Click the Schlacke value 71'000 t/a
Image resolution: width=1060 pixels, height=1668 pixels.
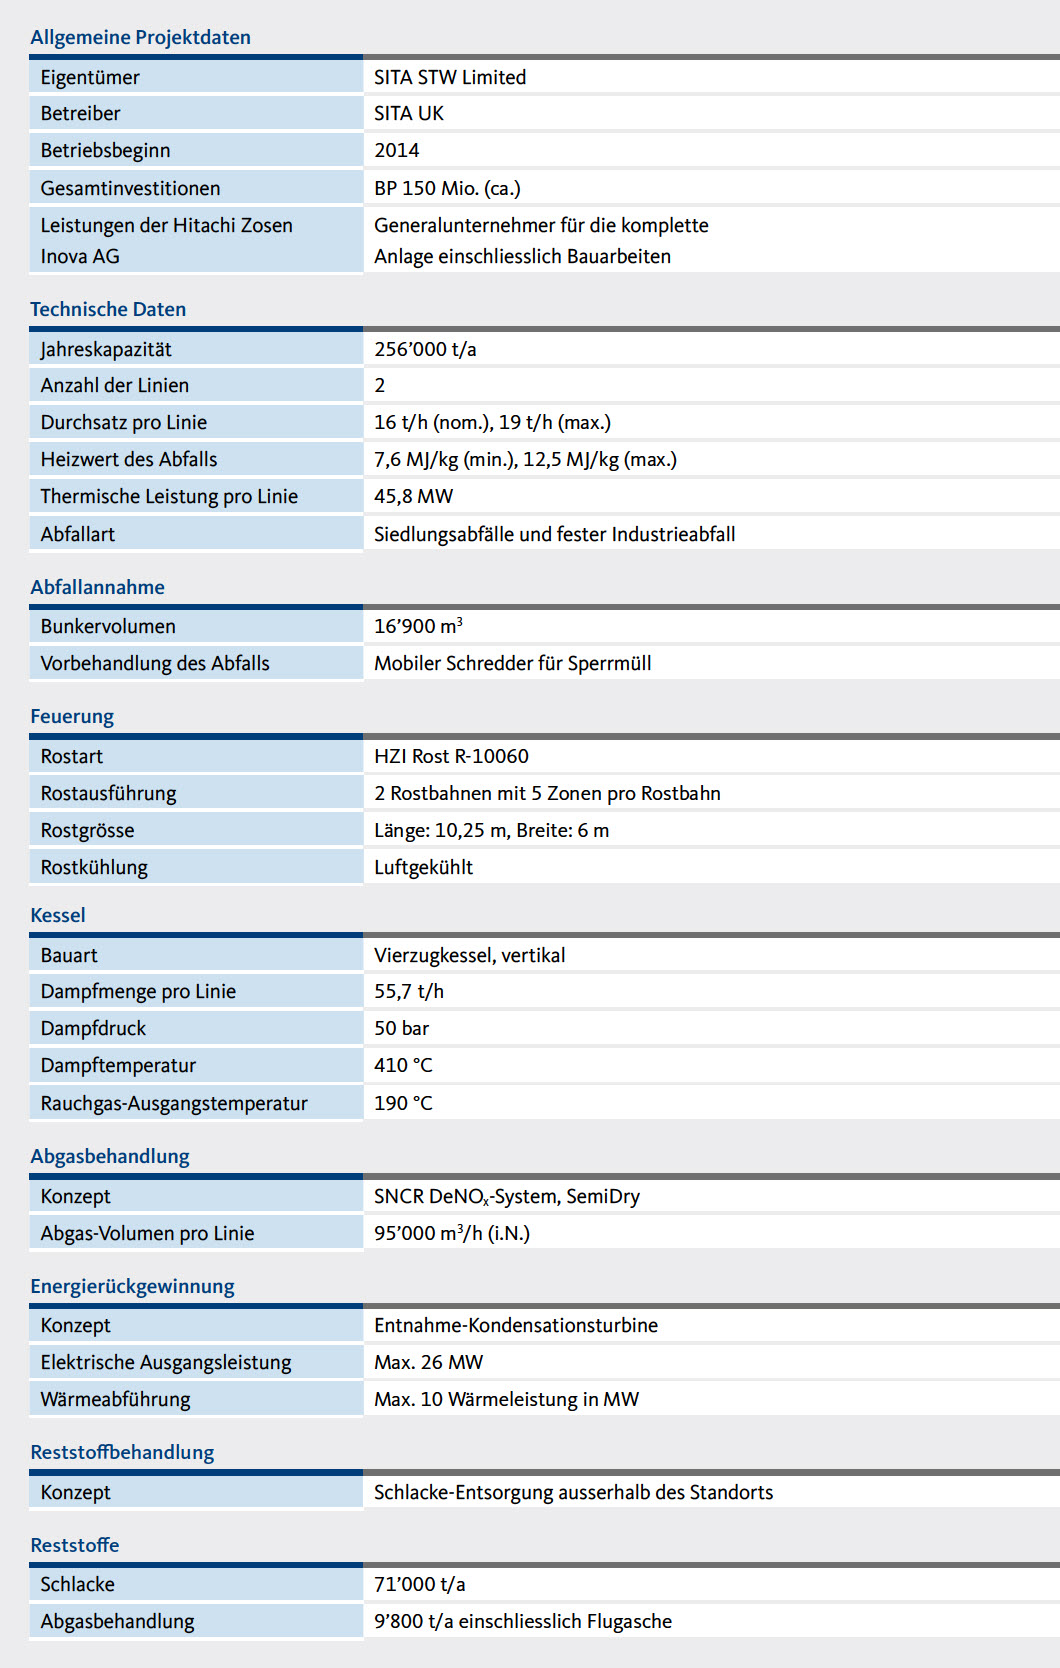tap(419, 1584)
